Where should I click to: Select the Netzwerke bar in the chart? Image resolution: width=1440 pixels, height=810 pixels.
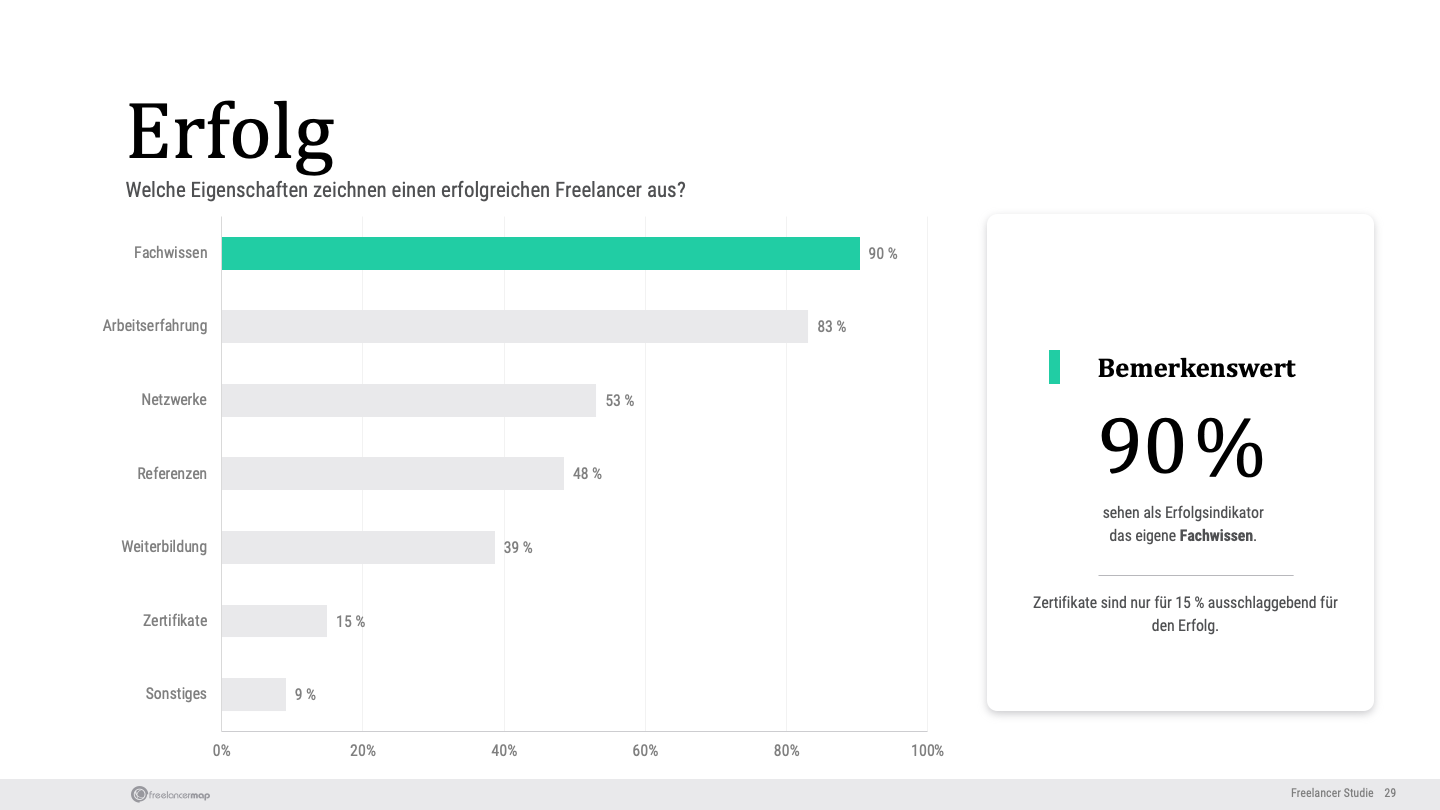click(x=408, y=400)
